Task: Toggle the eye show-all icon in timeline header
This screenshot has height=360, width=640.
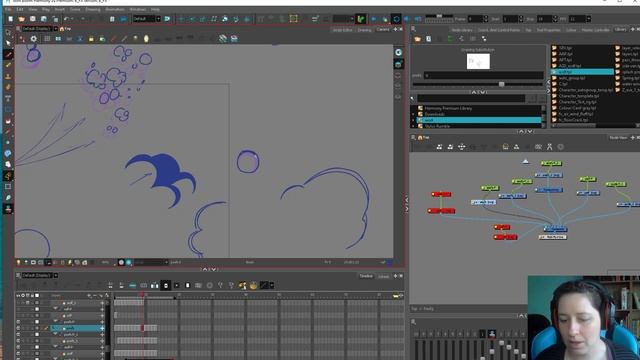Action: 18,295
